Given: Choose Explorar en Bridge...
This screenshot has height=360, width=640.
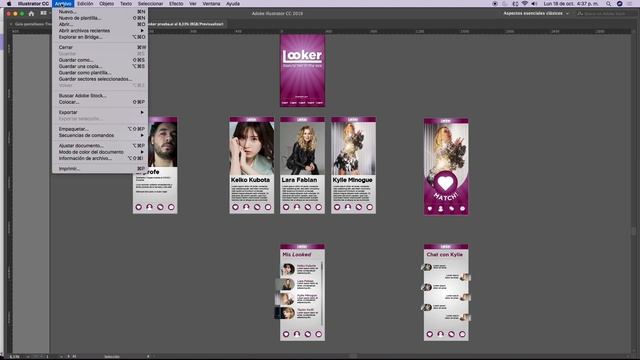Looking at the screenshot, I should pos(100,37).
